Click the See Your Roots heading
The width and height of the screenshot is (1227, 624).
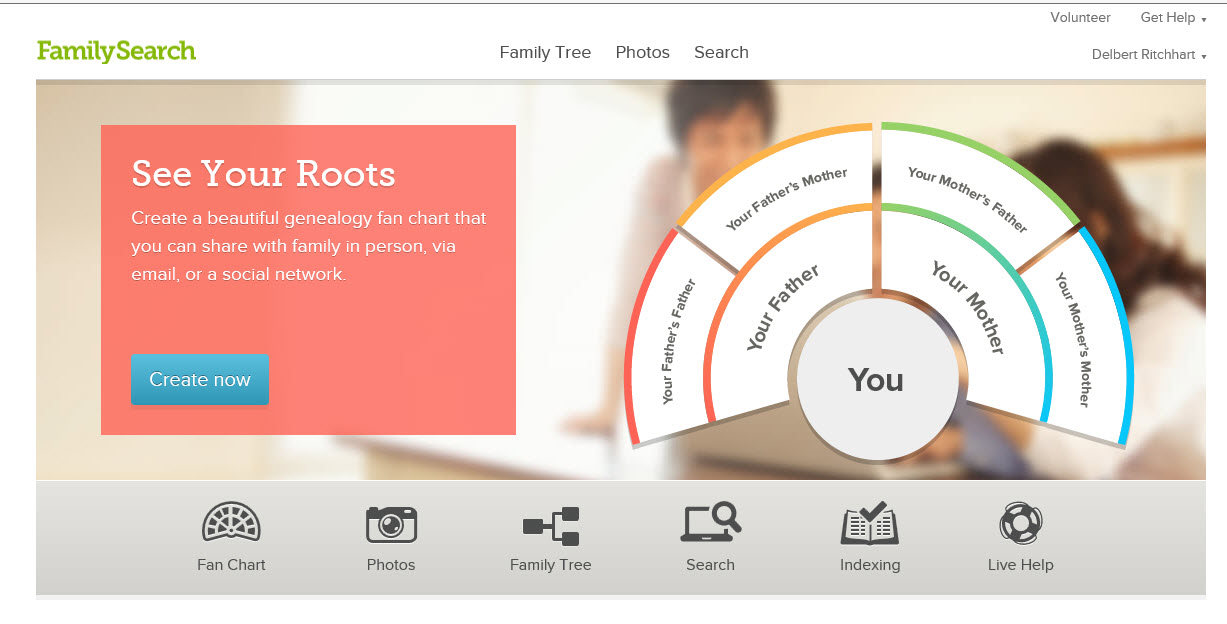coord(264,173)
